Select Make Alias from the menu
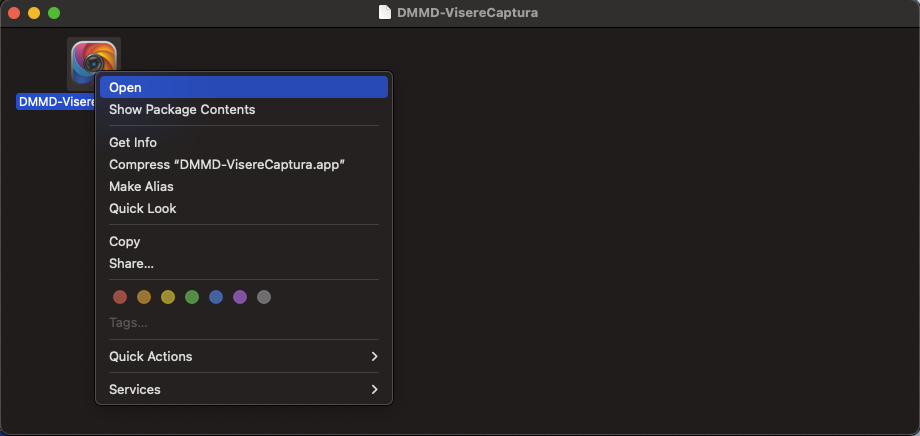The width and height of the screenshot is (920, 436). [x=244, y=187]
